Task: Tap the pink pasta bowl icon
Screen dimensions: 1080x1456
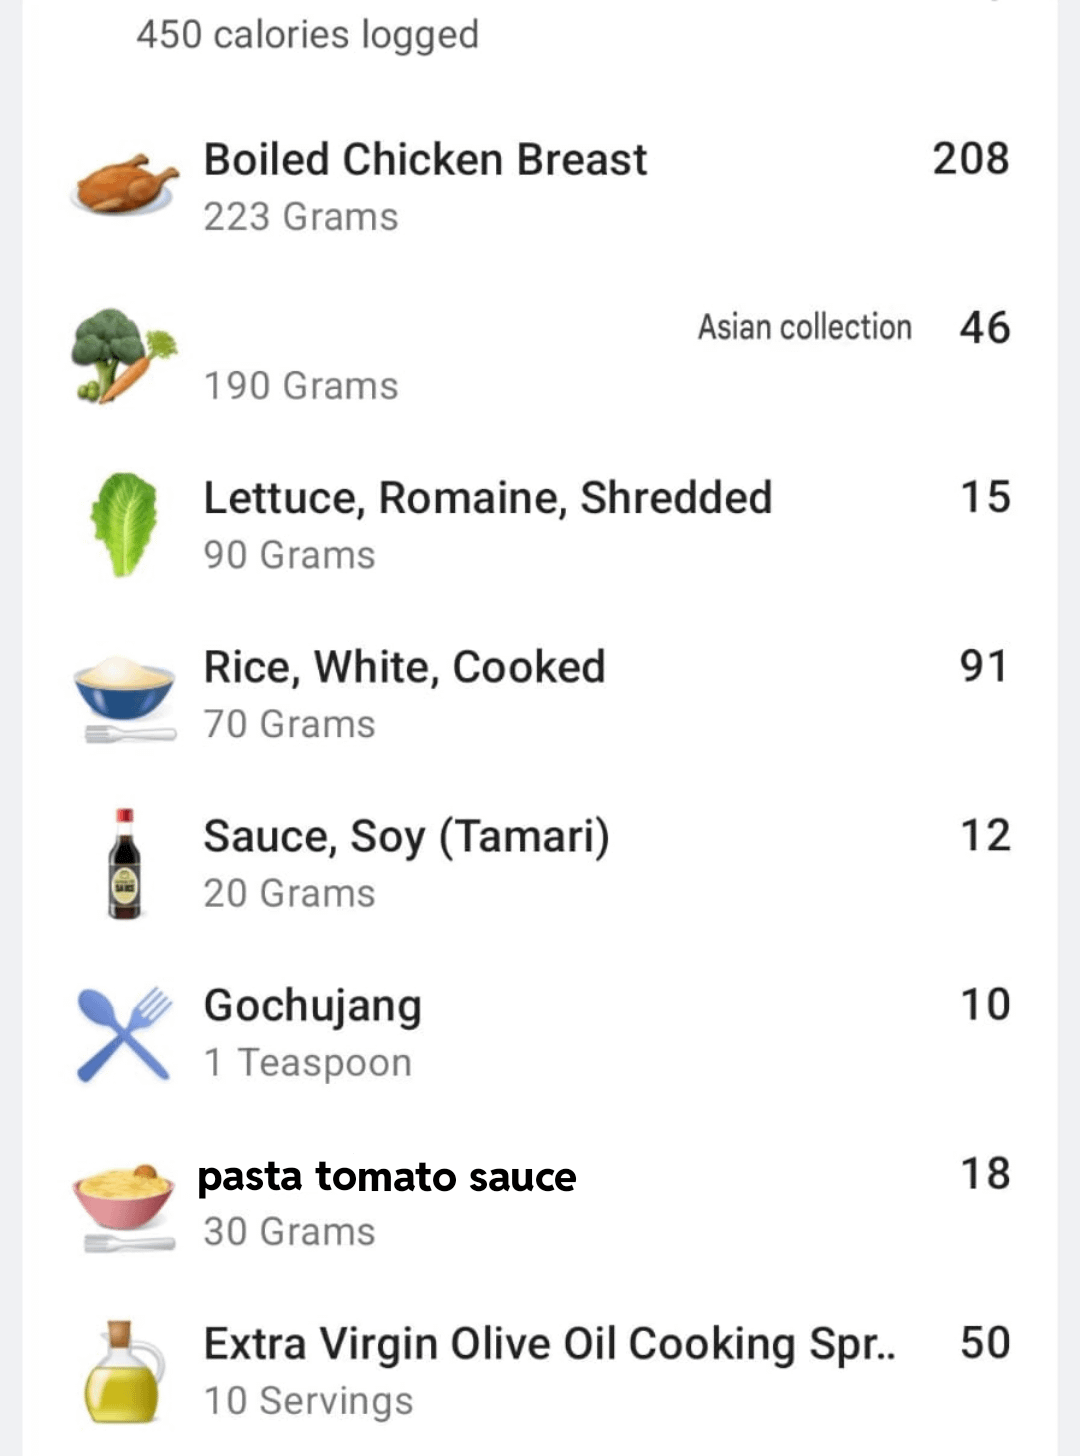Action: pyautogui.click(x=125, y=1203)
